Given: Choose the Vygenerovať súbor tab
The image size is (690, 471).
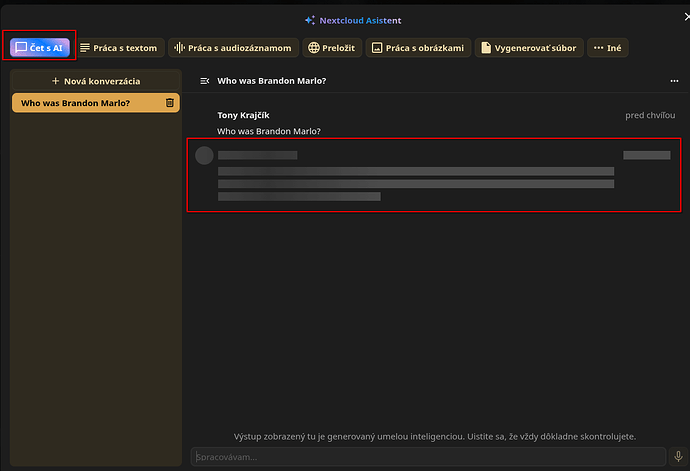Looking at the screenshot, I should (x=528, y=48).
